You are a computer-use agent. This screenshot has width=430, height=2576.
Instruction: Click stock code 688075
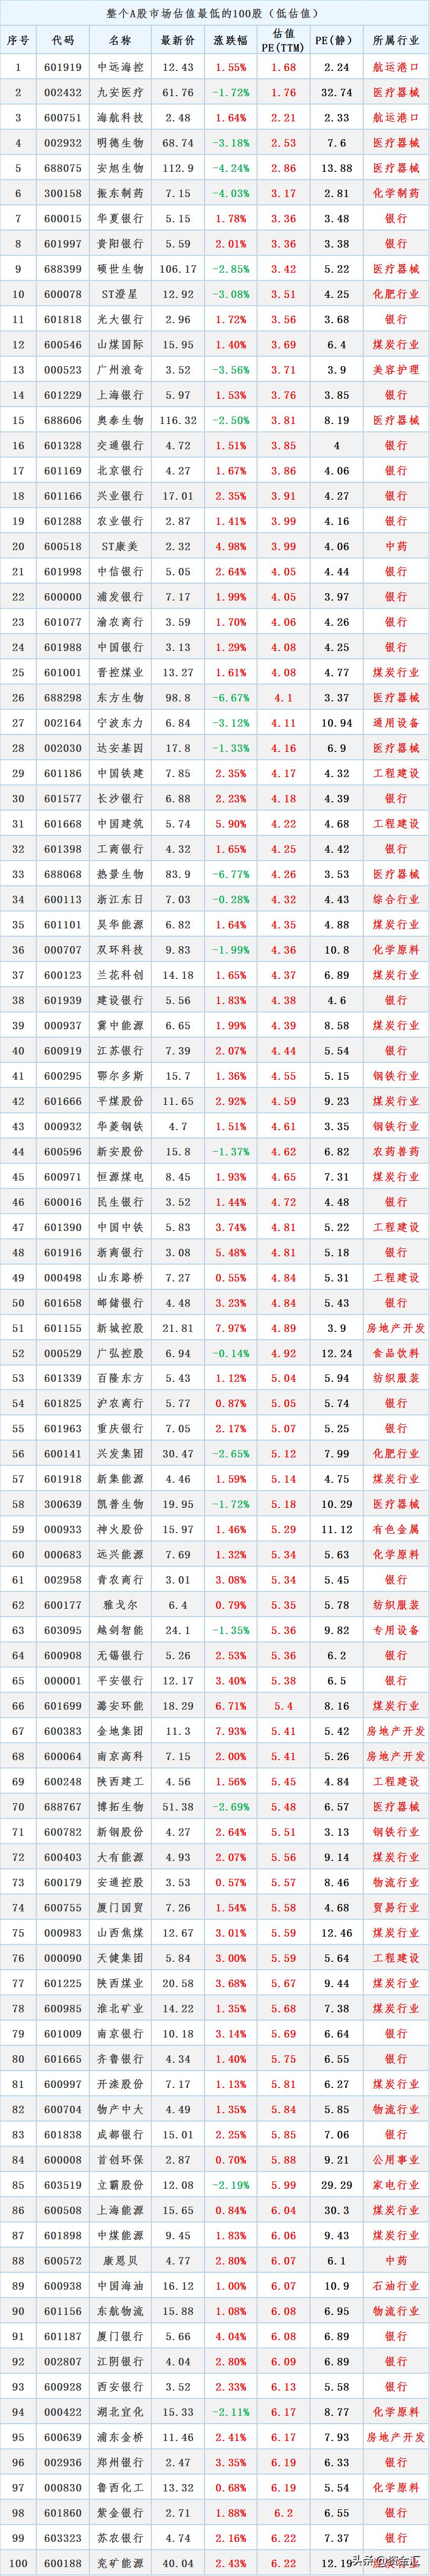(63, 168)
